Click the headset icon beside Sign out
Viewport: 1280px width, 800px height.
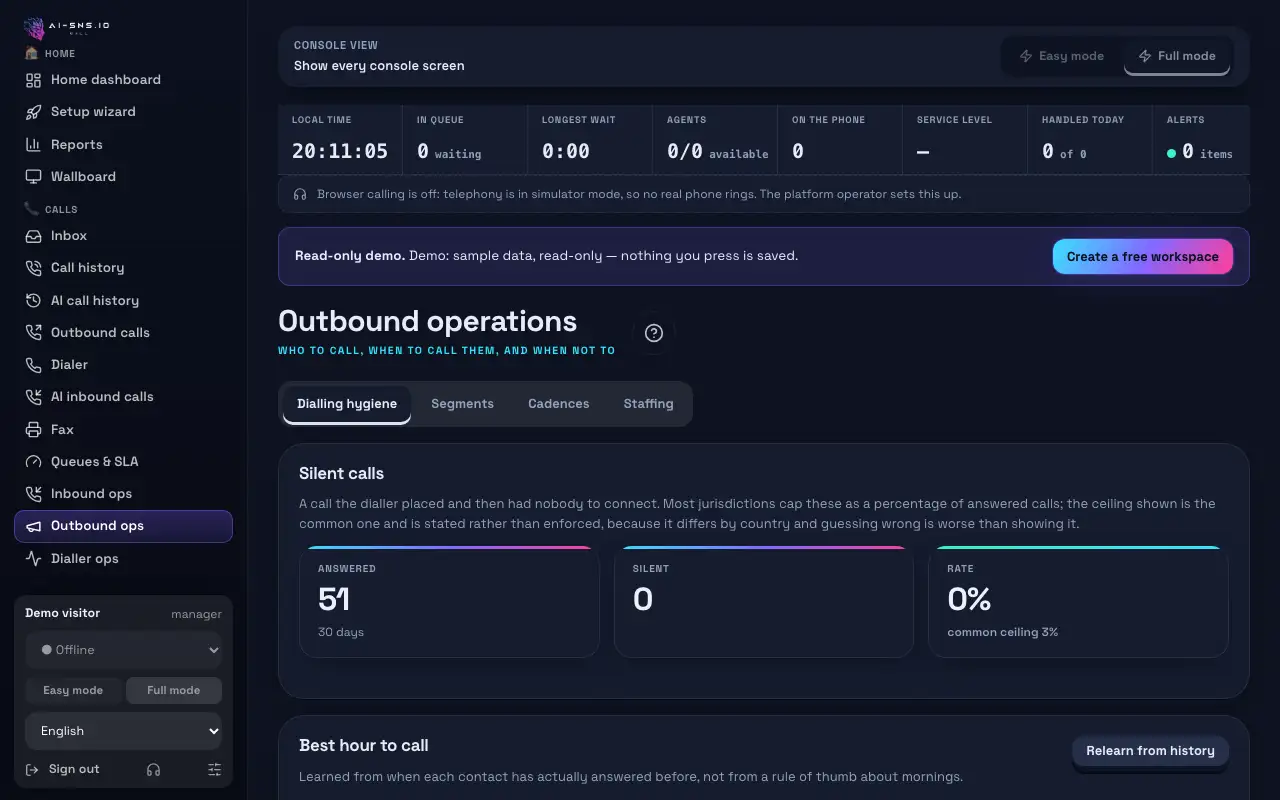(153, 770)
